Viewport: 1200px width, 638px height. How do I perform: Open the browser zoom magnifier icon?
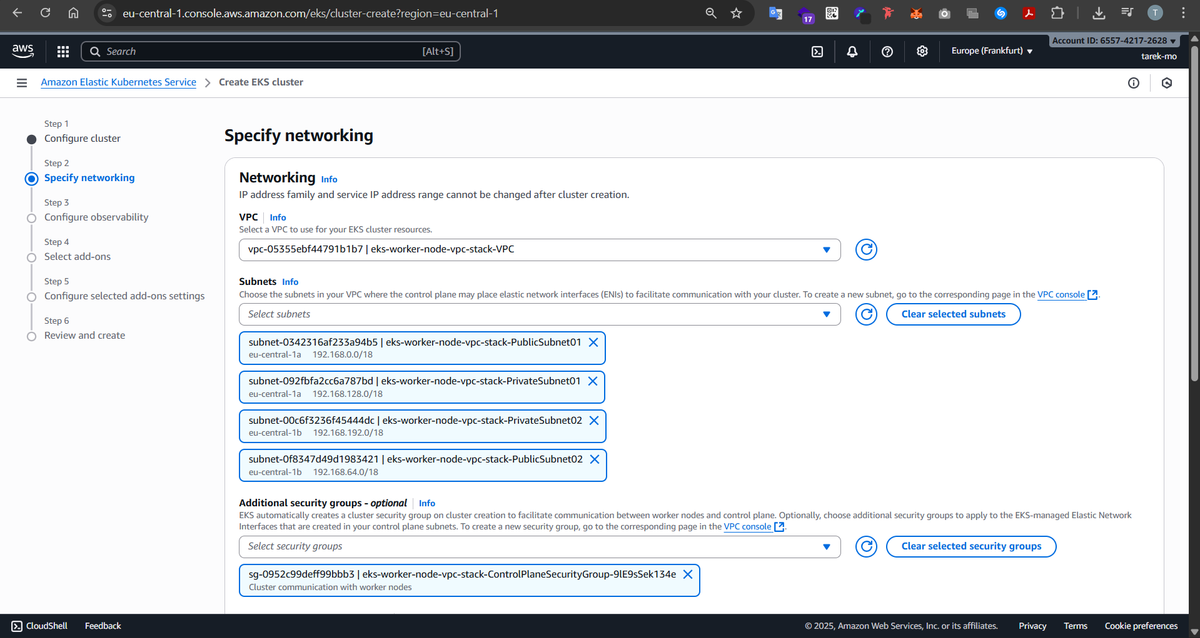(x=710, y=13)
